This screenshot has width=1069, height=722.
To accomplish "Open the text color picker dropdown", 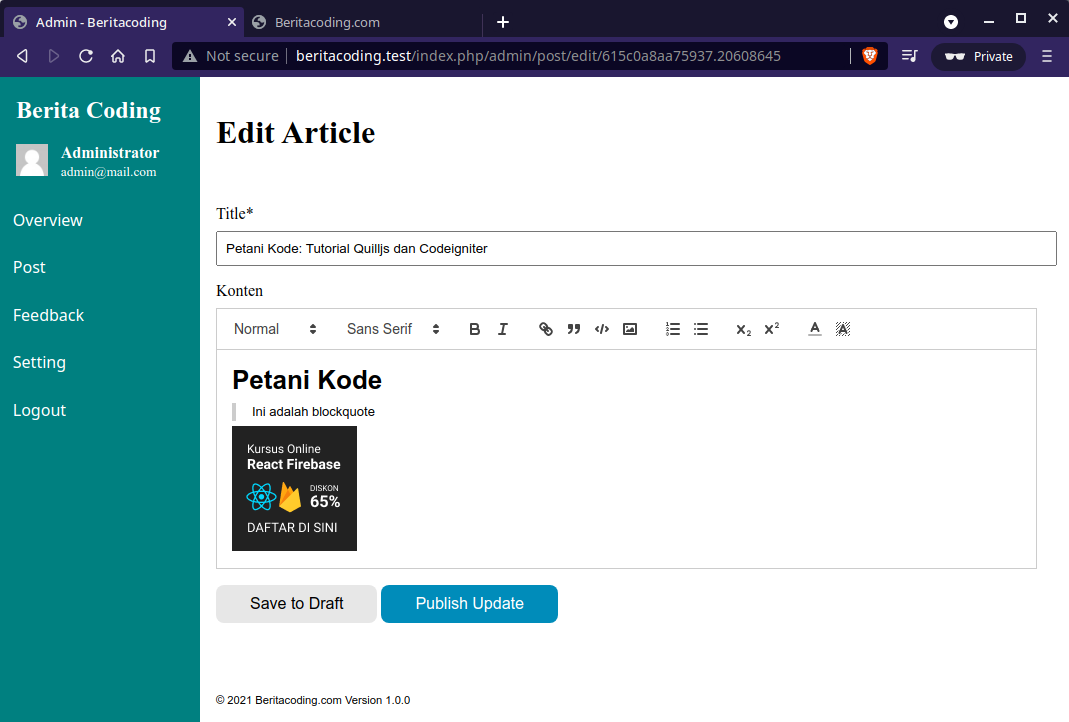I will 814,328.
